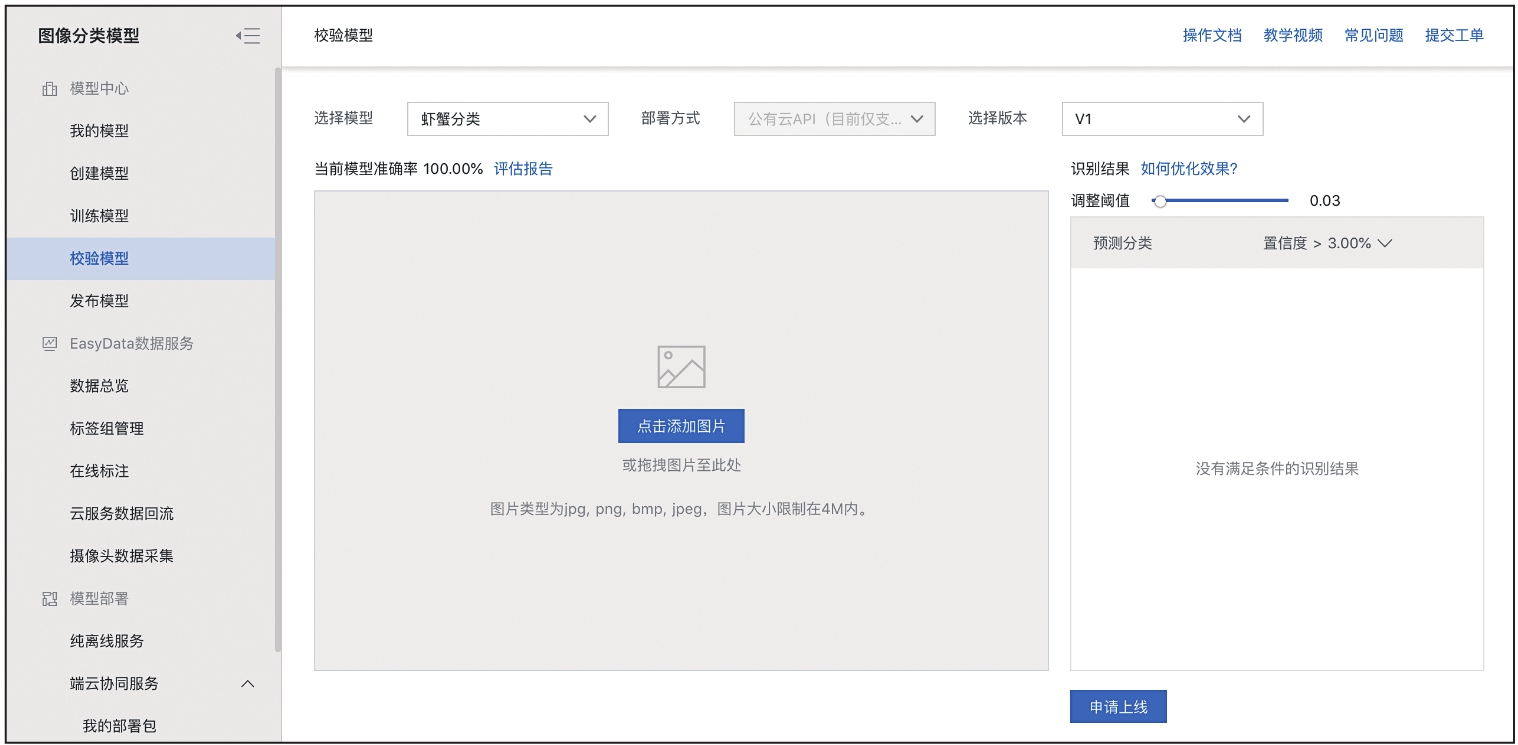The width and height of the screenshot is (1518, 745).
Task: Click the 模型部署 section heading
Action: (99, 598)
